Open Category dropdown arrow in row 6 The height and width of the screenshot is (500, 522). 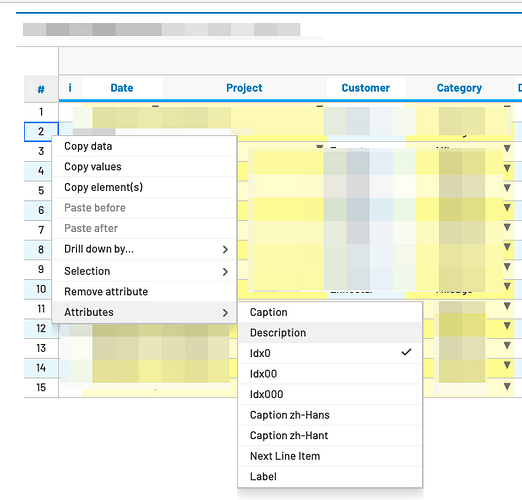tap(507, 207)
